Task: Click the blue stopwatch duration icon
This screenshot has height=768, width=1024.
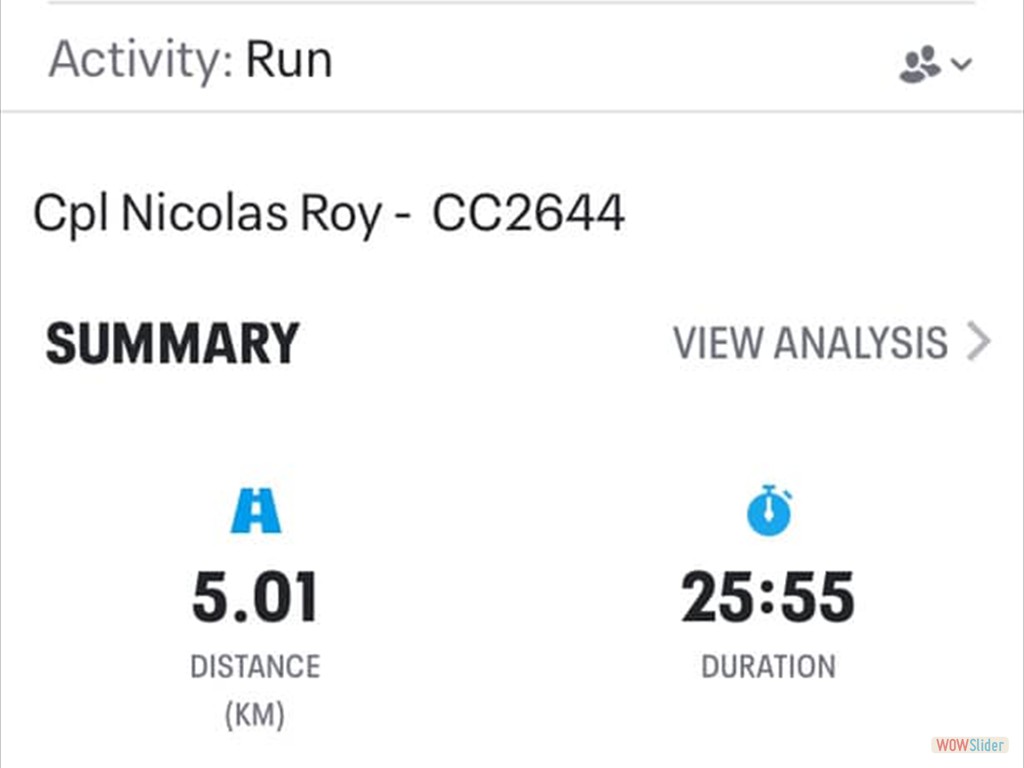Action: 769,510
